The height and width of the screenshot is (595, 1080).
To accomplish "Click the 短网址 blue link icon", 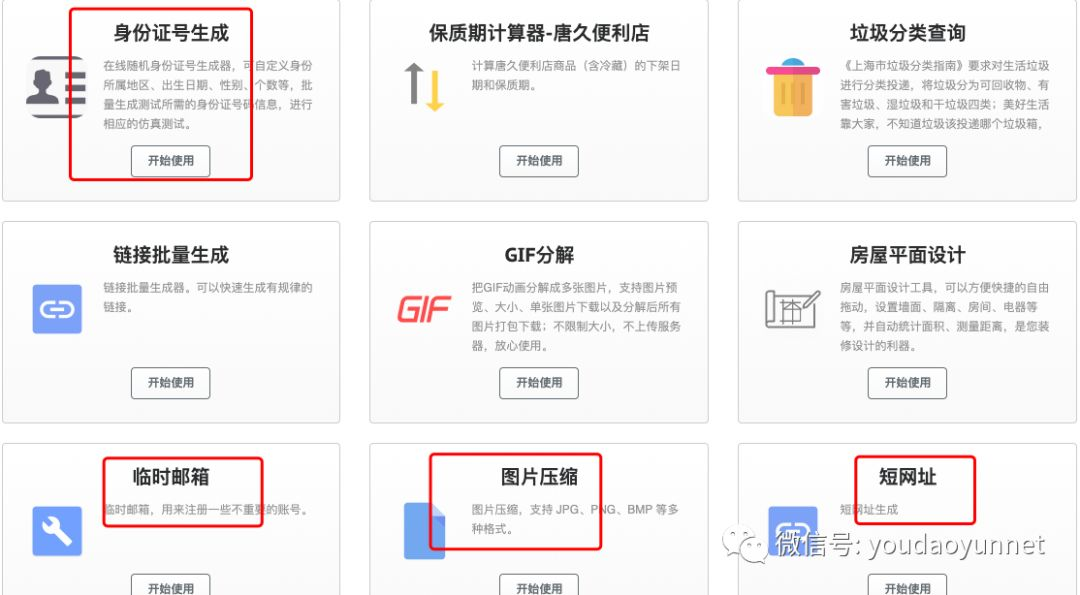I will pyautogui.click(x=793, y=531).
